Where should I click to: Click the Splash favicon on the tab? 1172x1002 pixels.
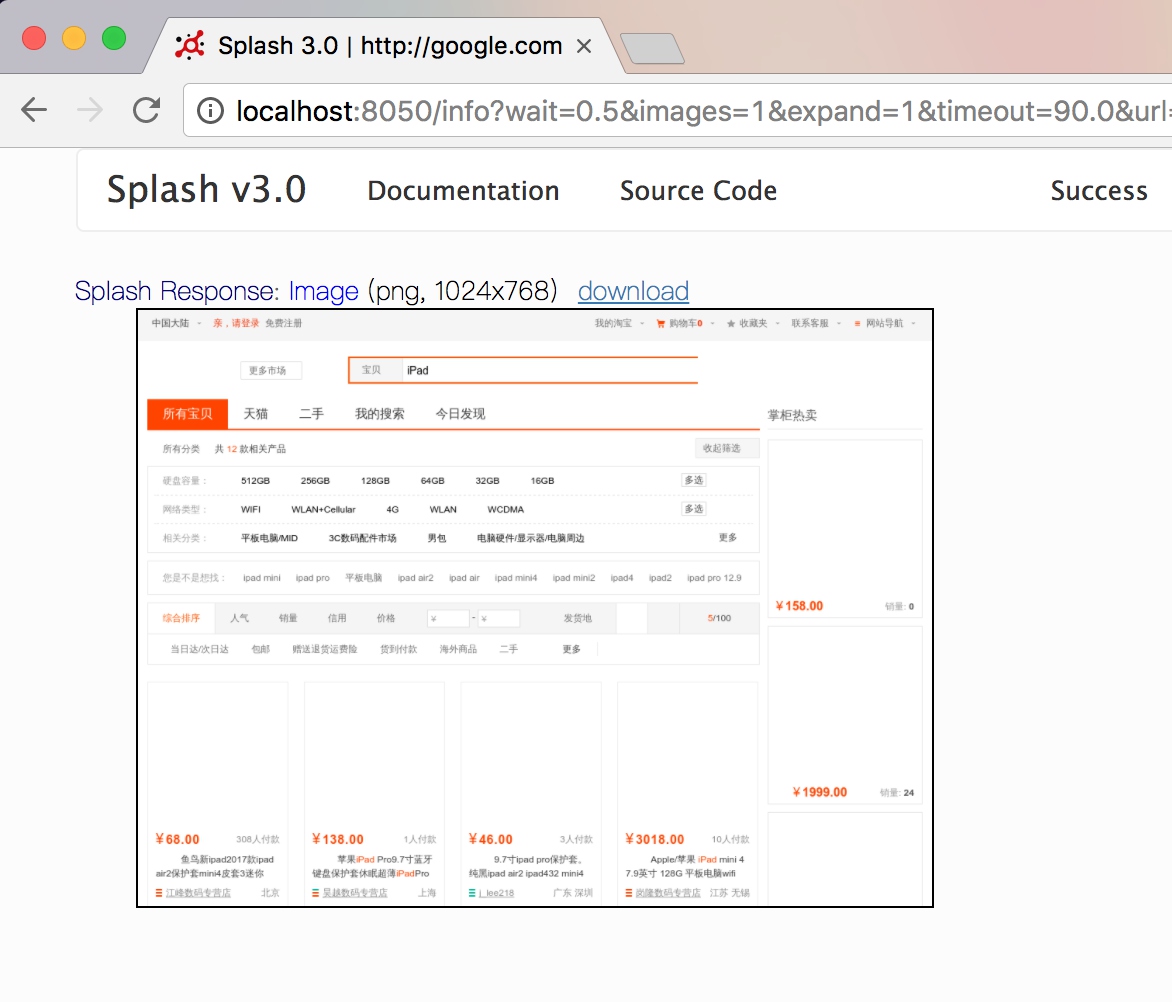(x=190, y=46)
